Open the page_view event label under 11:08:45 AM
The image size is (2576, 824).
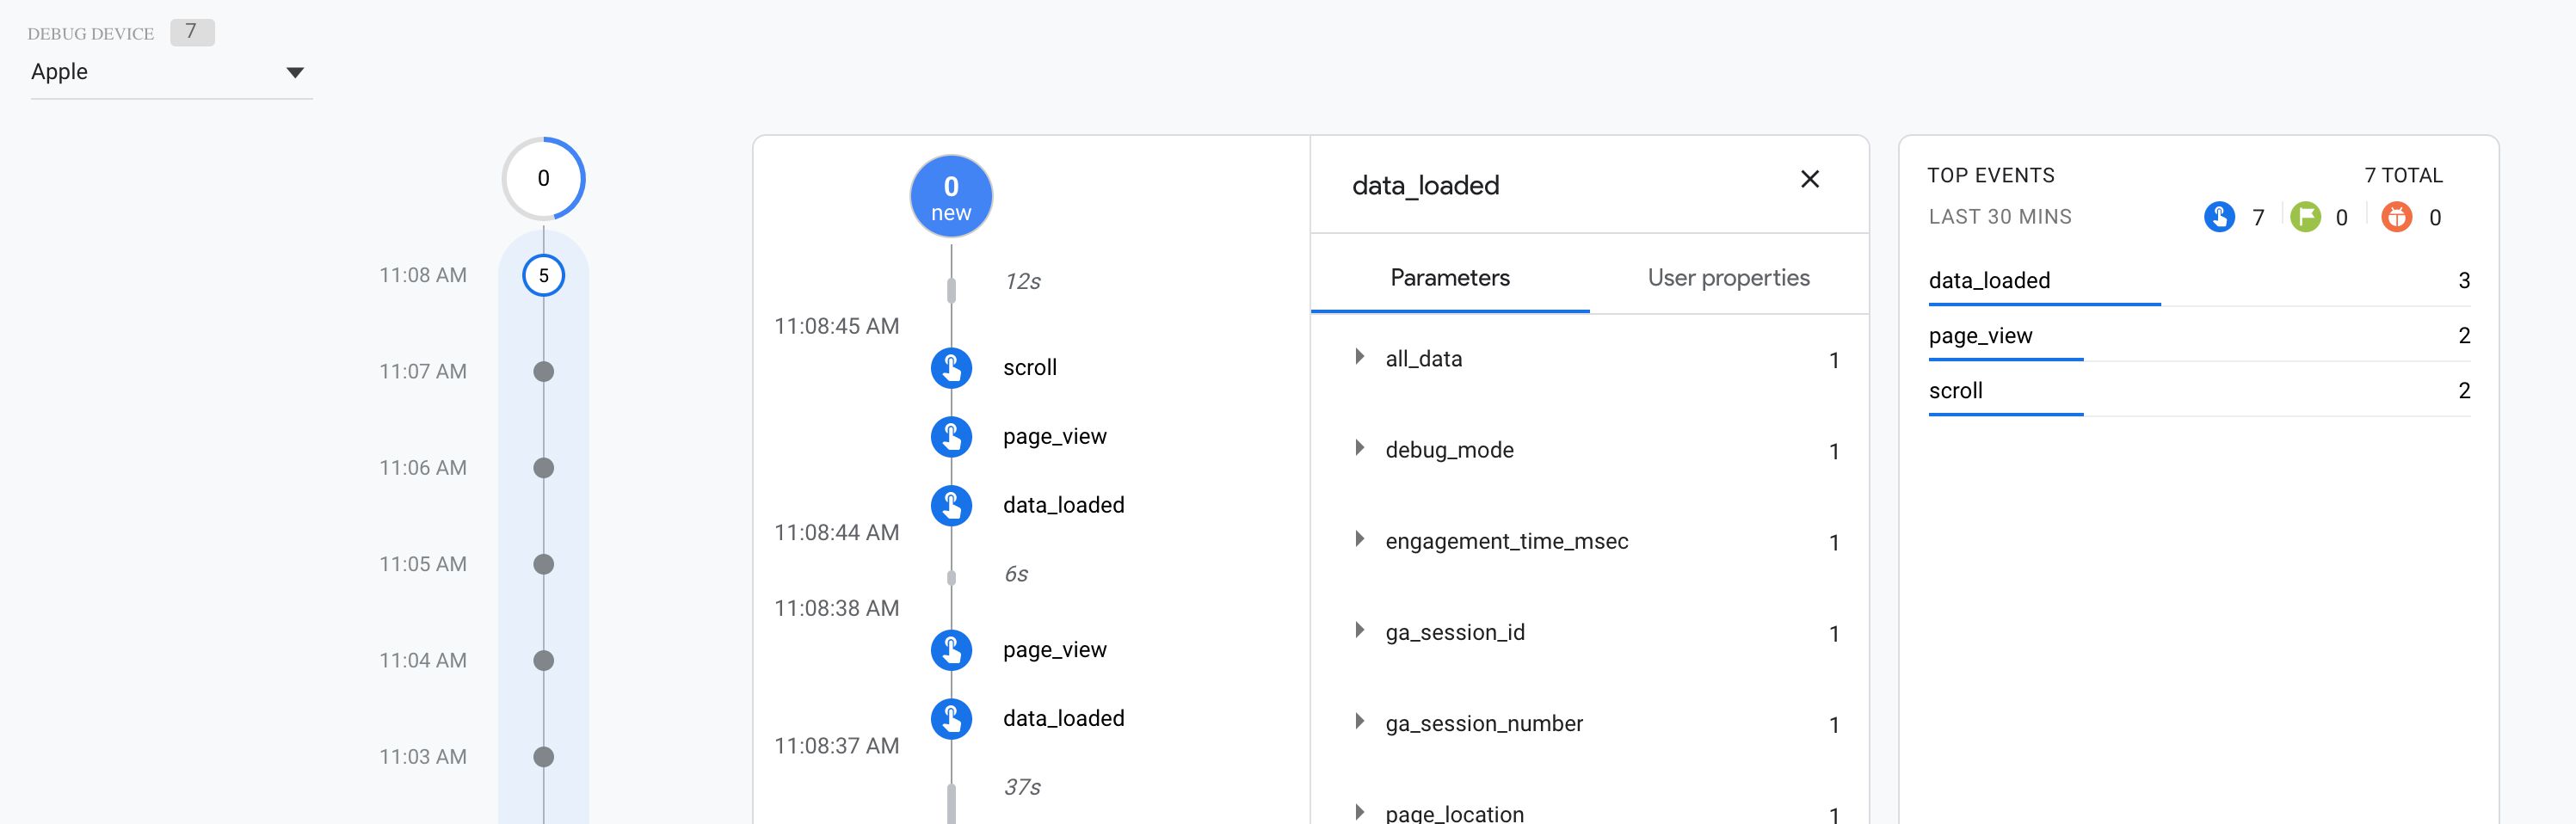pos(1055,436)
